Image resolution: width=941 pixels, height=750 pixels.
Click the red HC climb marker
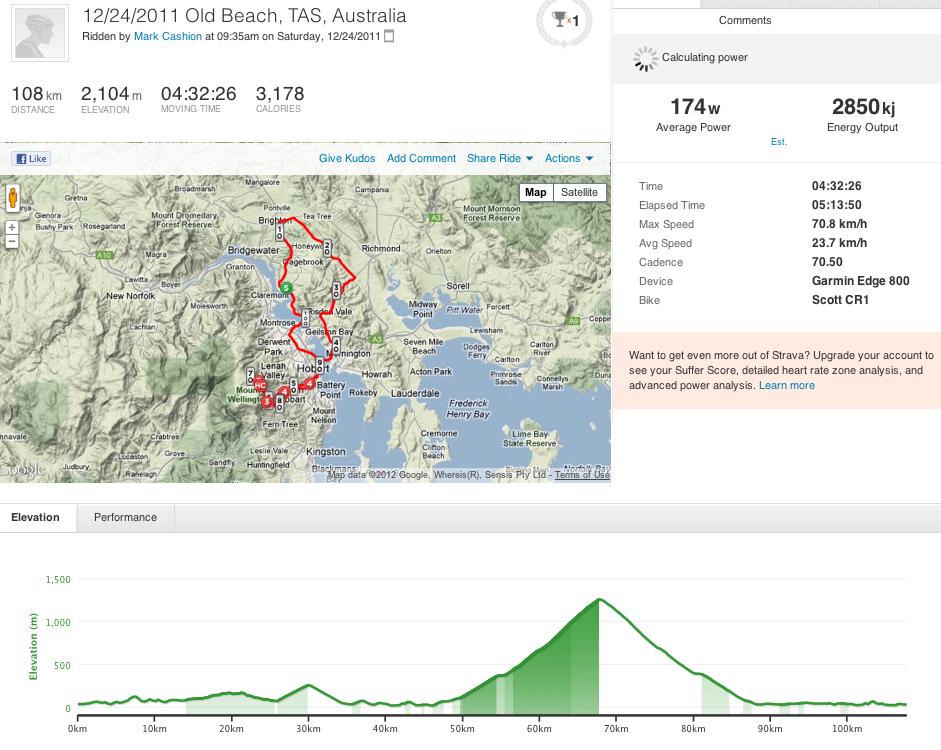click(259, 385)
